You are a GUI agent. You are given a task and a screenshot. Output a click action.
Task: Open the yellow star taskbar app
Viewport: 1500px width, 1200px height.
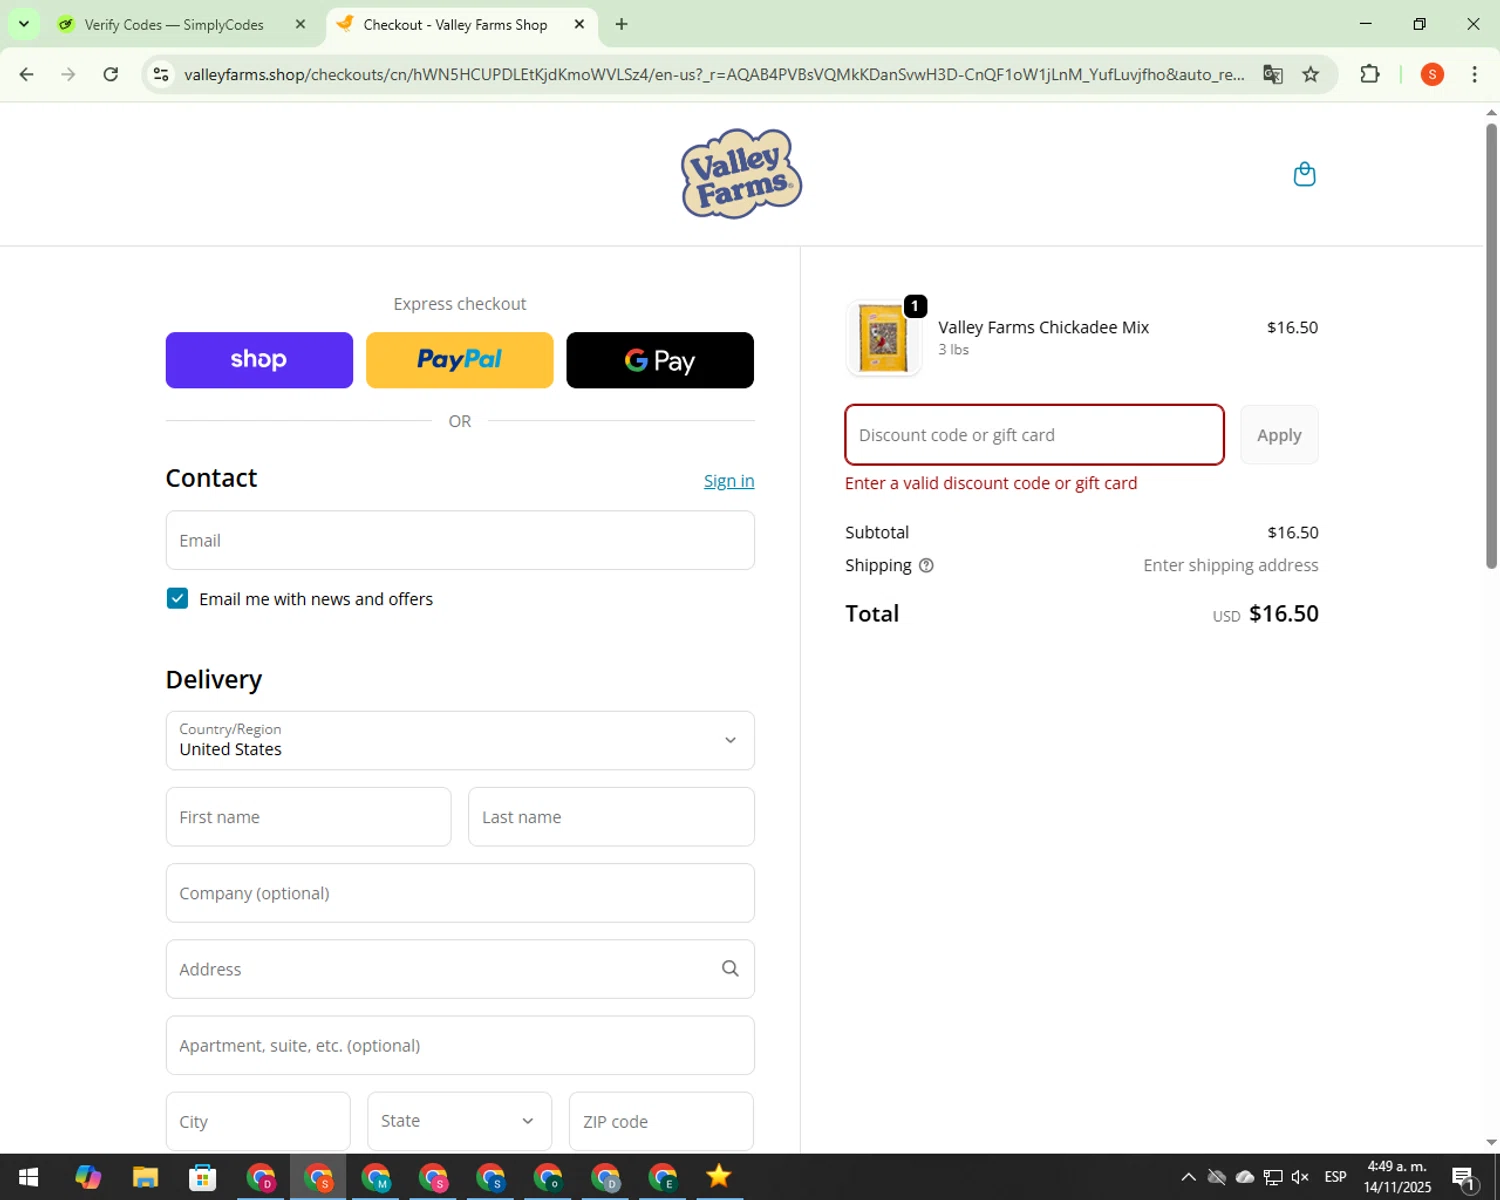point(718,1177)
